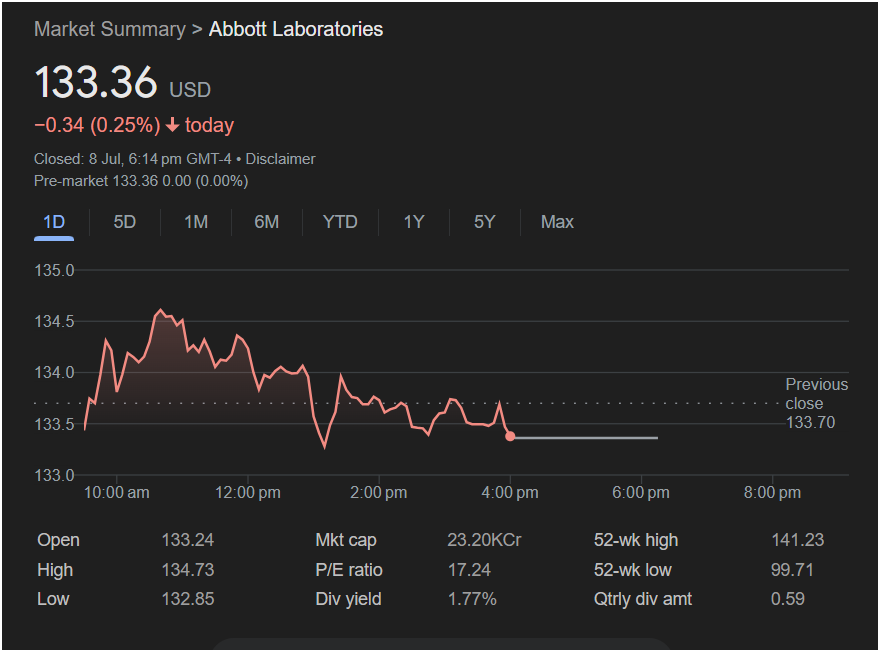Click the 52-wk high label
The image size is (880, 652).
(x=636, y=540)
